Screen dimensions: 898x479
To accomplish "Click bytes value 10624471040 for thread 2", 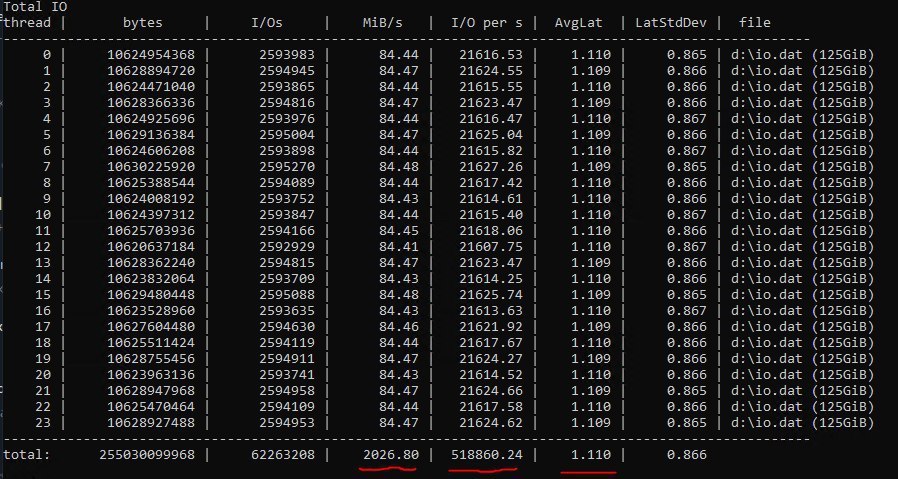I will tap(151, 87).
